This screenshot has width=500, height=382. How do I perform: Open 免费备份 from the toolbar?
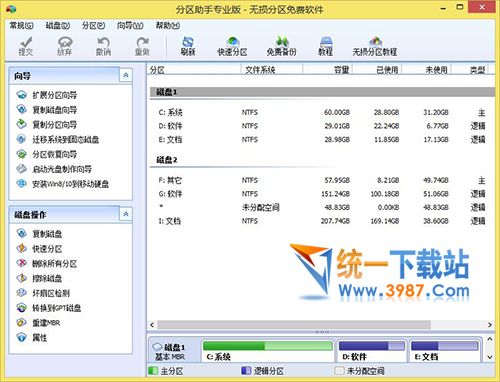point(282,46)
